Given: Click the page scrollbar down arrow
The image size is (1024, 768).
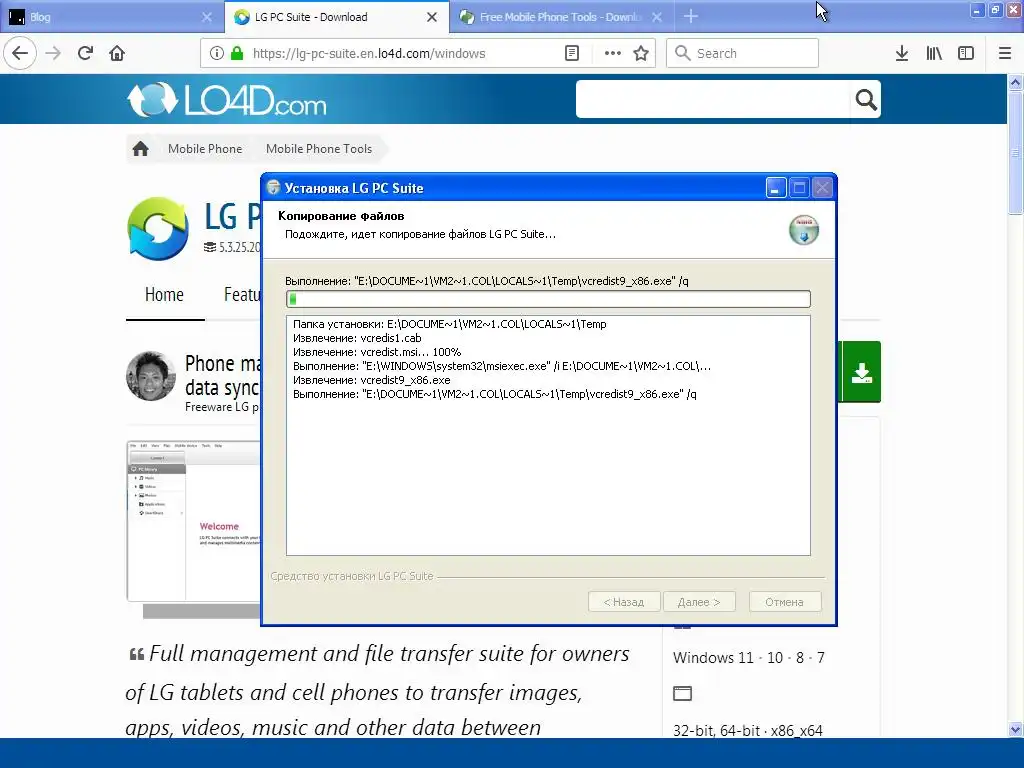Looking at the screenshot, I should tap(1015, 729).
